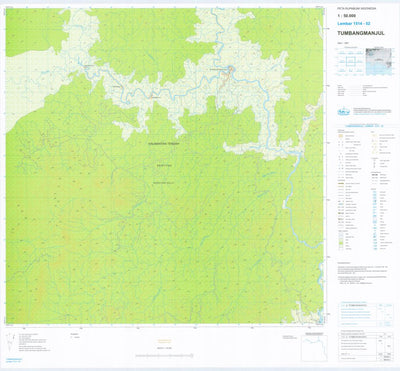
Task: Click the KALIMANTAN TENGAH label on the map
Action: click(x=164, y=144)
